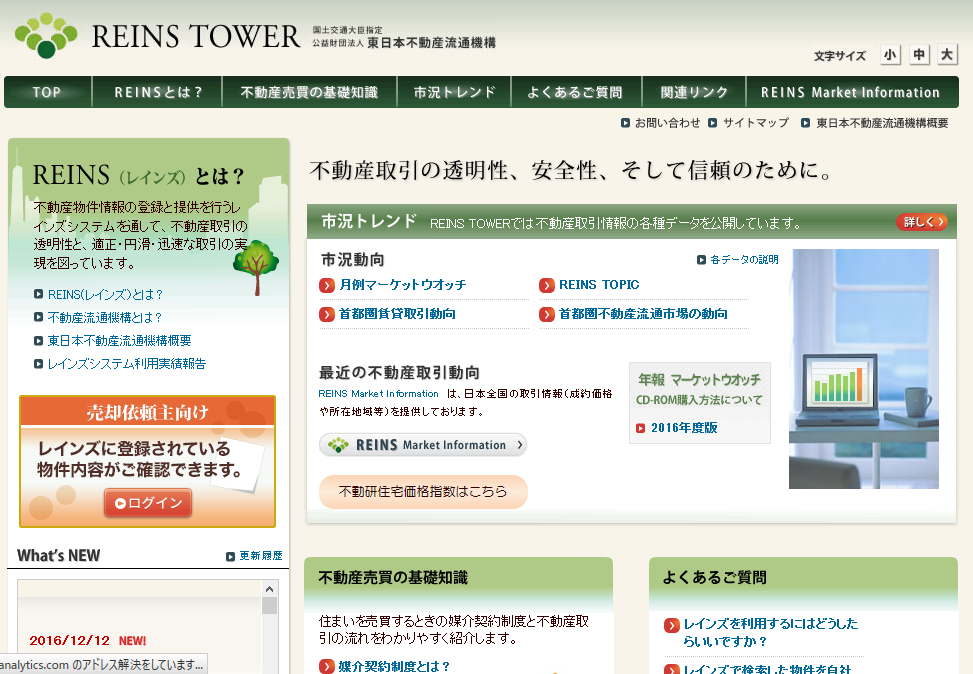Viewport: 973px width, 674px height.
Task: Click the REINS Market Information pill button with tree icon
Action: pos(423,444)
